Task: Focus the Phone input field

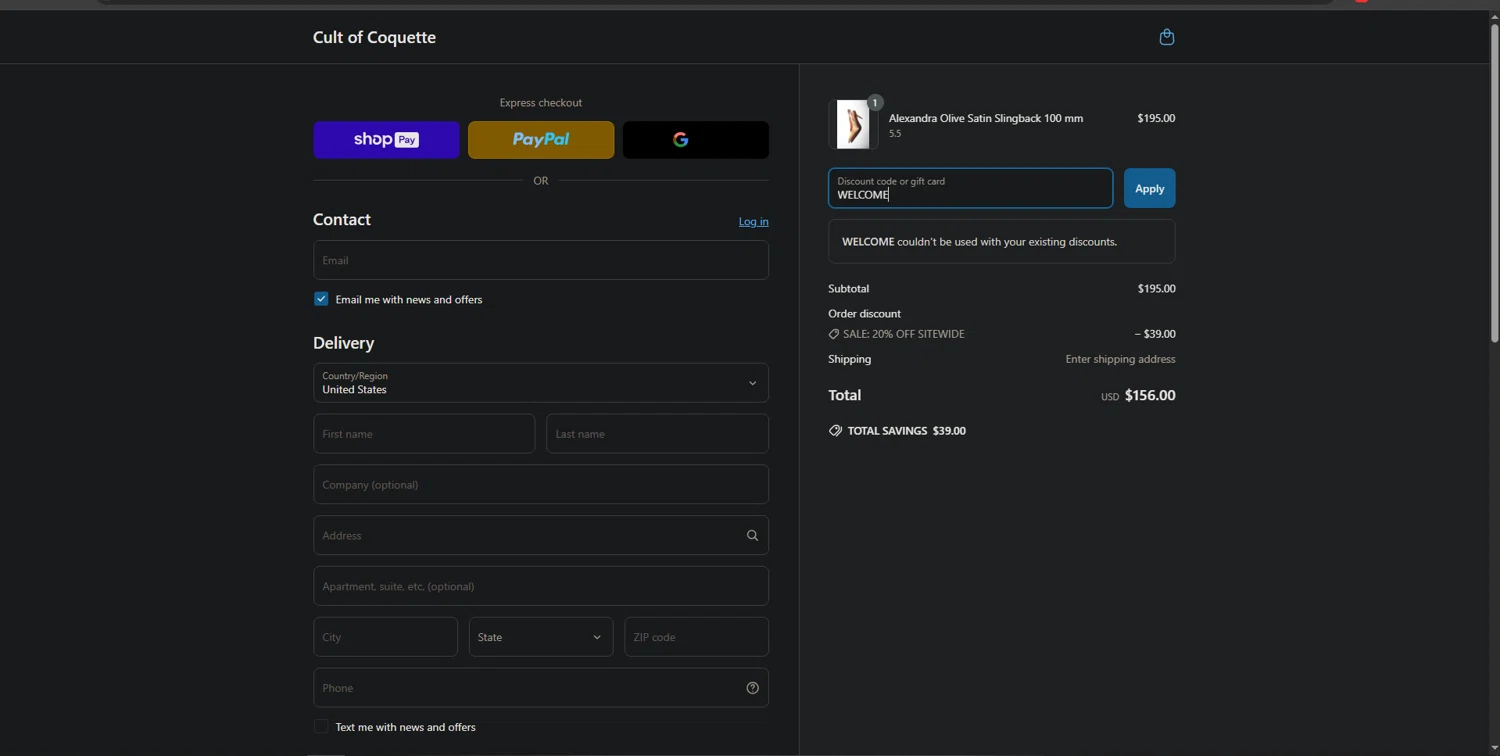Action: 541,688
